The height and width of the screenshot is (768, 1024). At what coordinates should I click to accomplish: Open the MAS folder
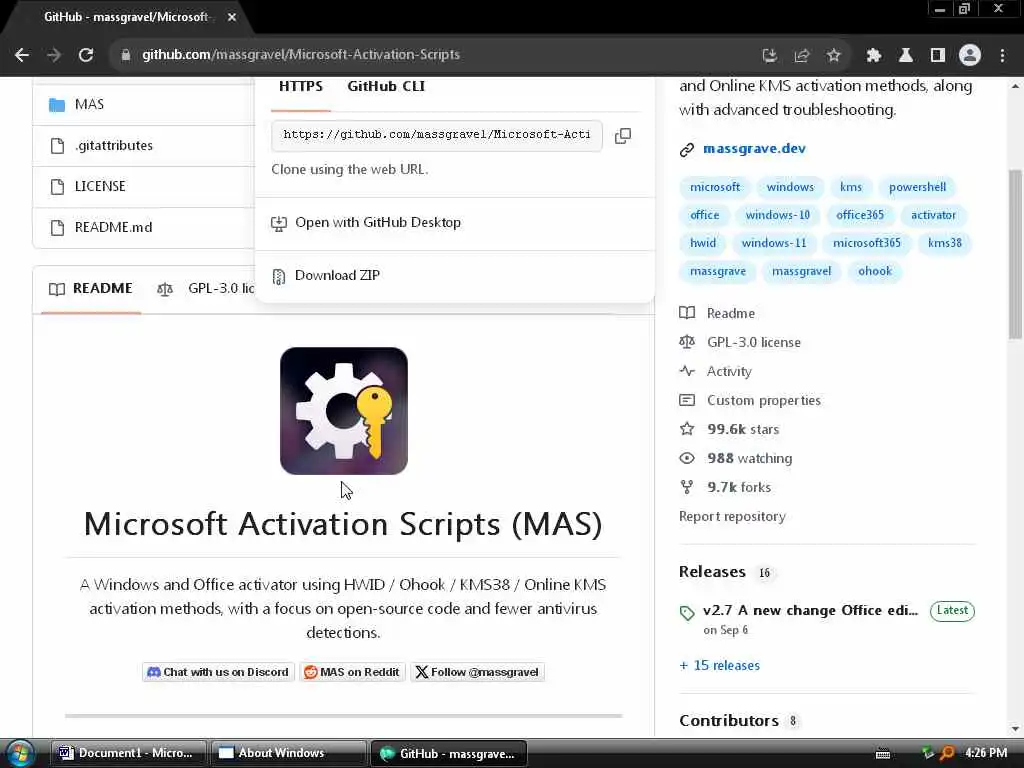[89, 104]
